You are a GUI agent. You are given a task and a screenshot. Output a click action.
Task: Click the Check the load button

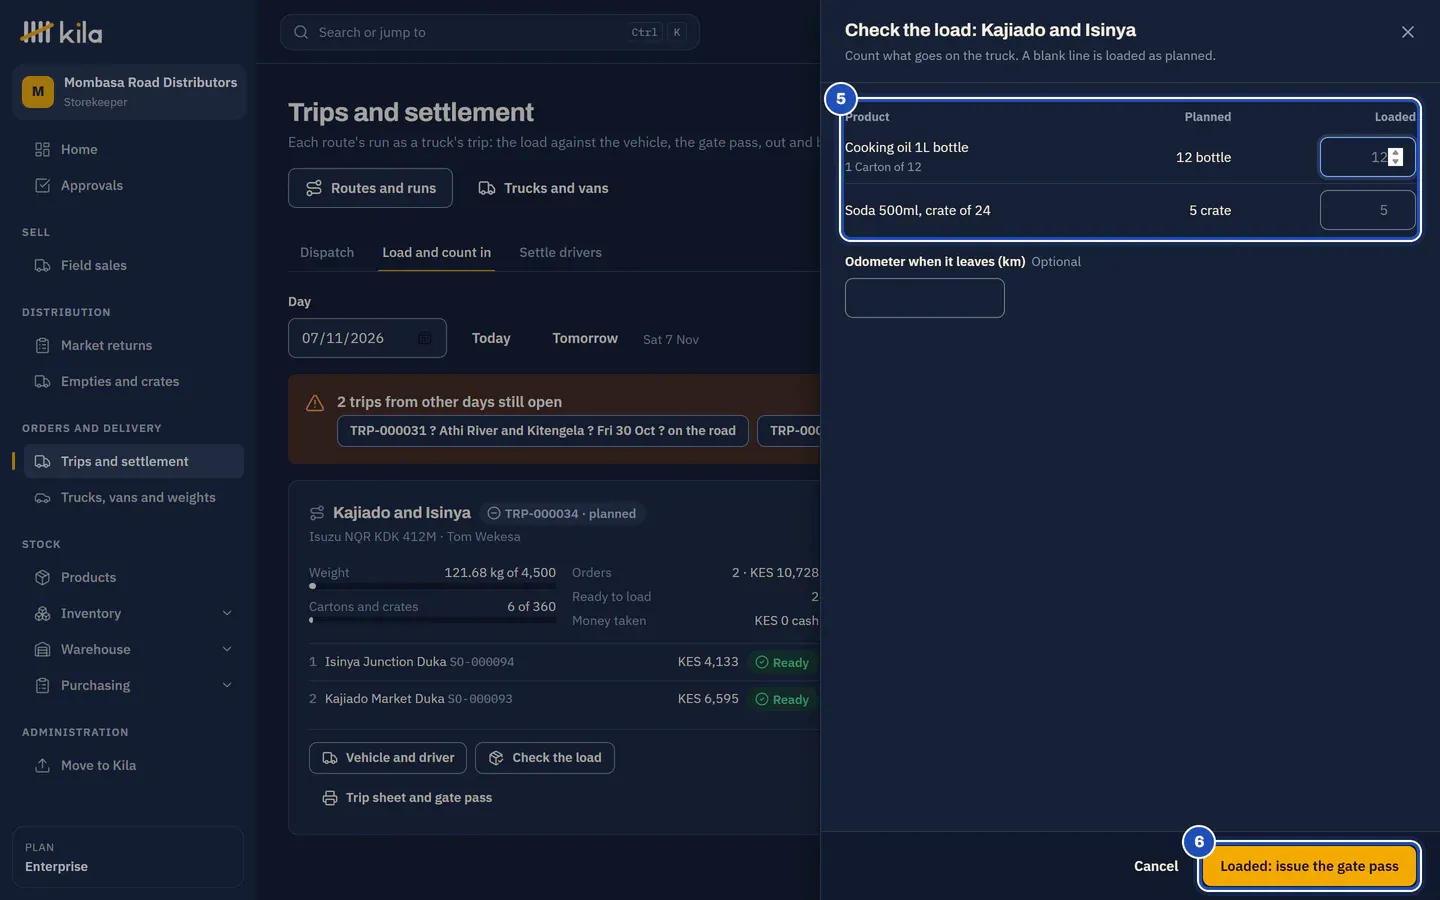tap(545, 758)
